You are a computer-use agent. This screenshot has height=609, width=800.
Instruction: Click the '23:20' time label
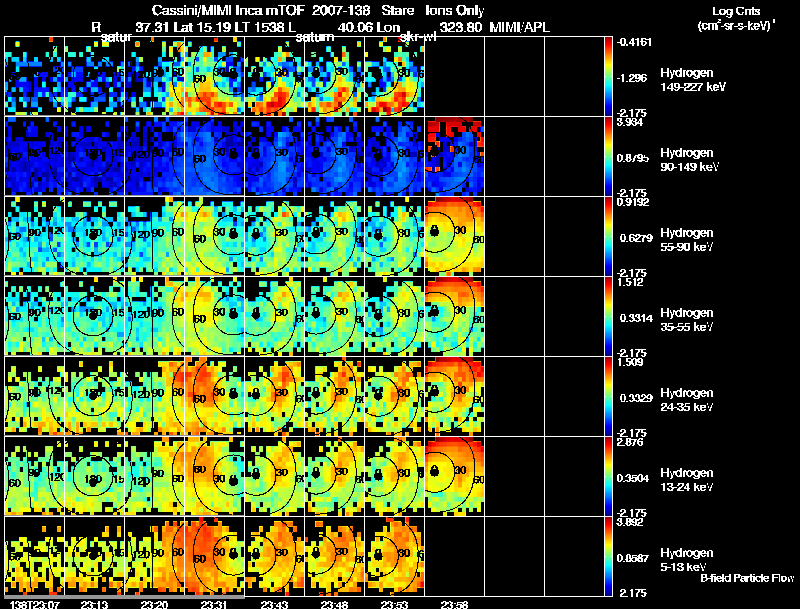coord(155,604)
